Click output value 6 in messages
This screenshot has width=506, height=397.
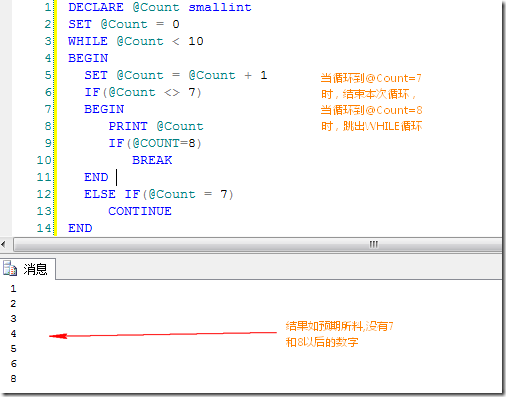point(13,364)
